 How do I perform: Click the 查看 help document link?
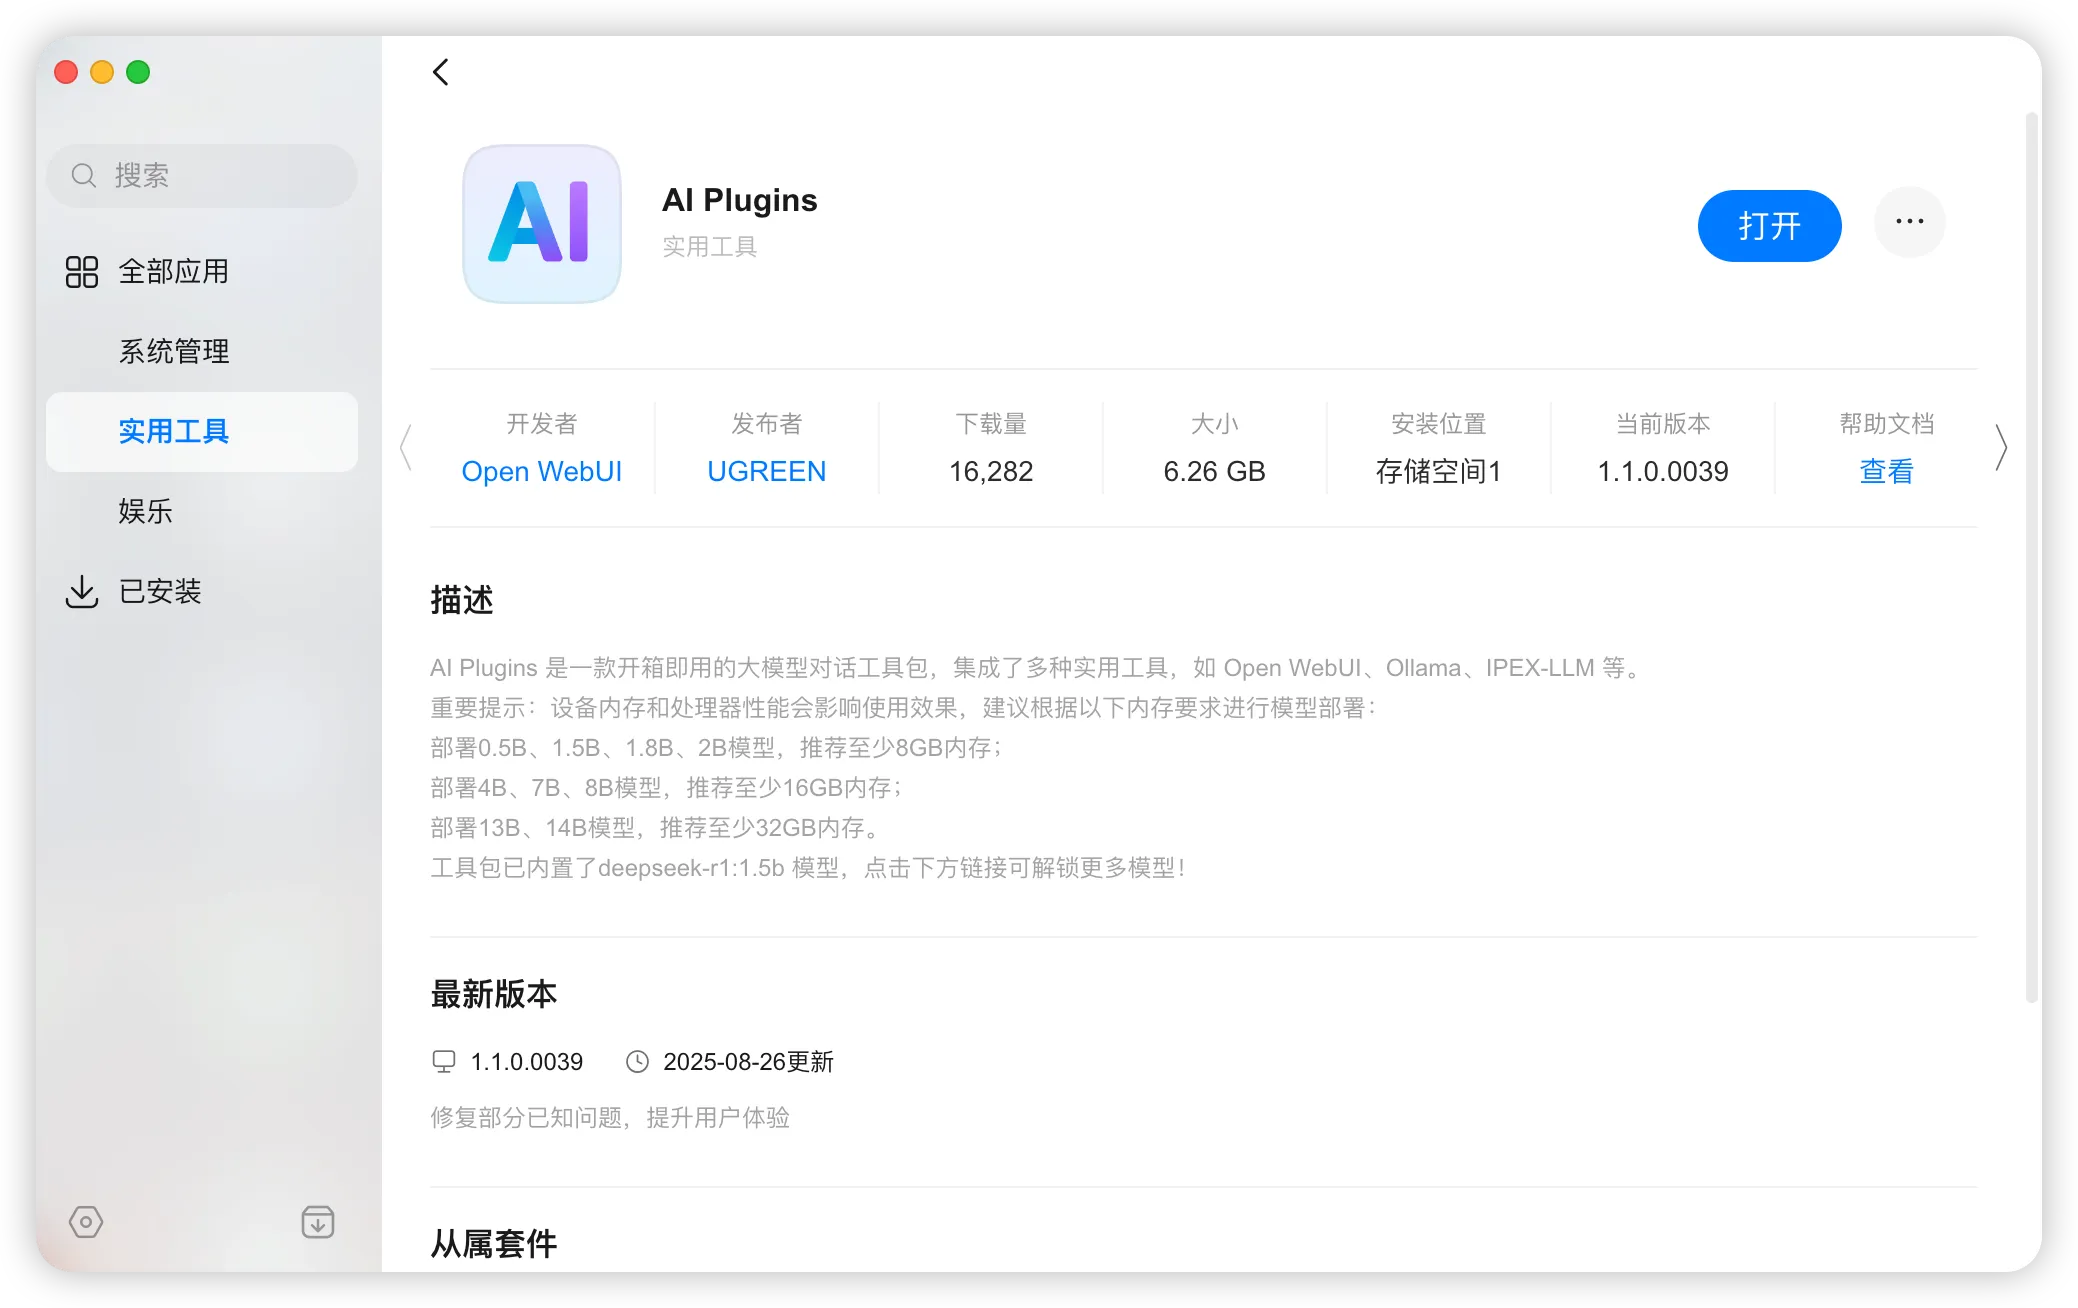1887,472
